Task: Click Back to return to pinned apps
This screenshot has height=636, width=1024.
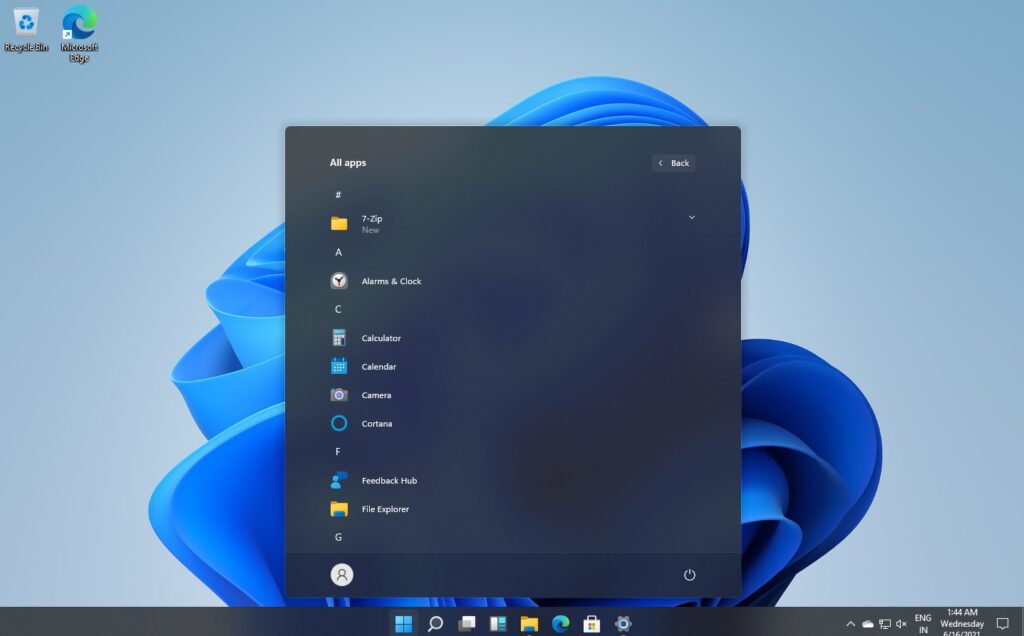Action: tap(672, 162)
